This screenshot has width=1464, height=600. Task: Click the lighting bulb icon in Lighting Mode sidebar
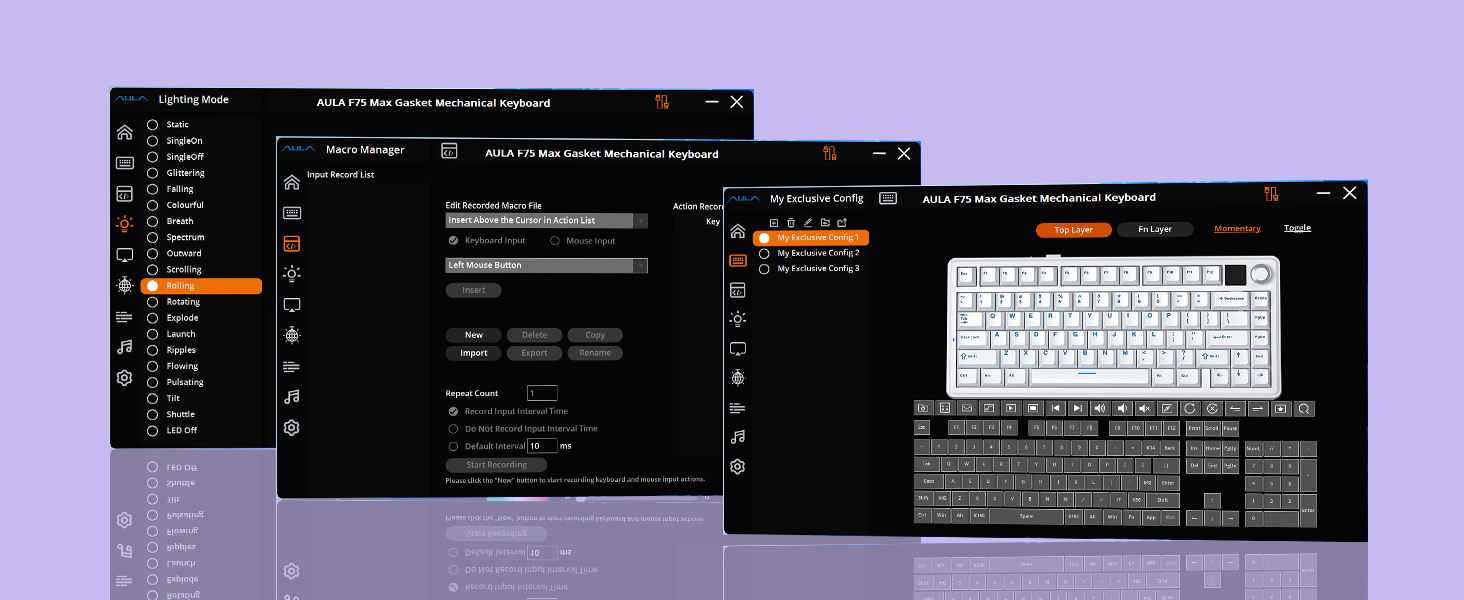[x=124, y=224]
